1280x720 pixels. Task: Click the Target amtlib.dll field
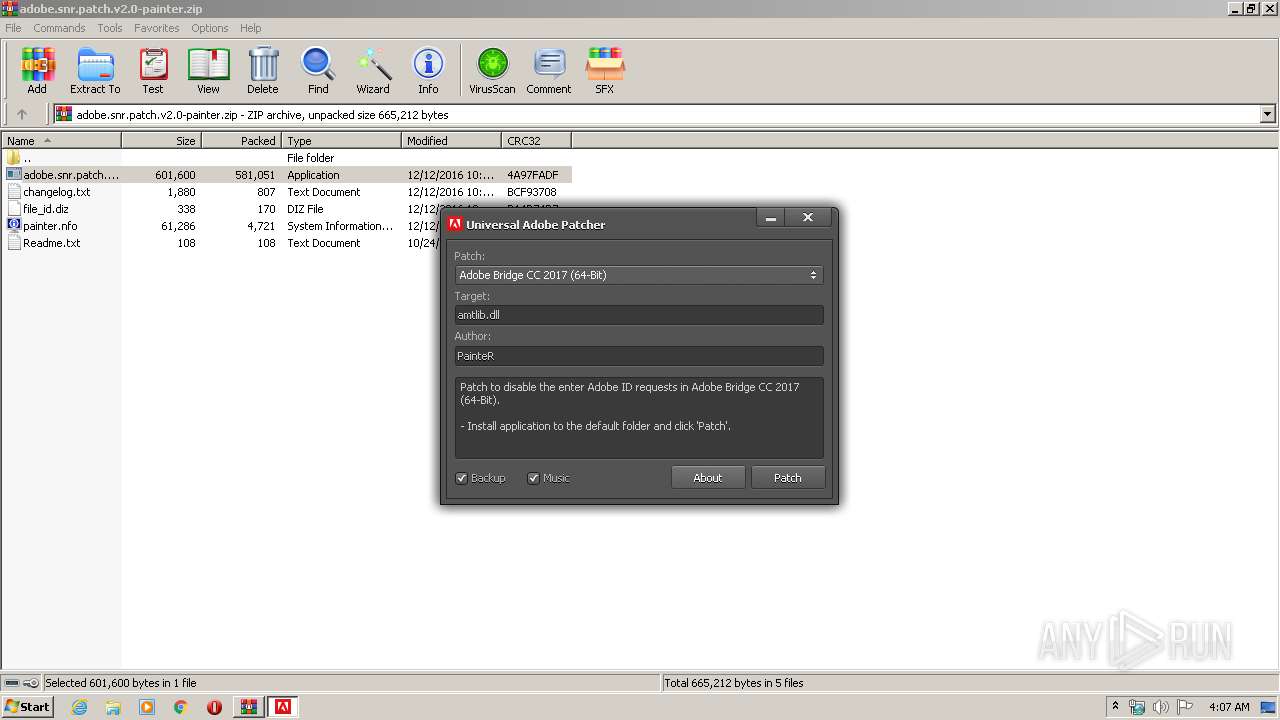(639, 315)
